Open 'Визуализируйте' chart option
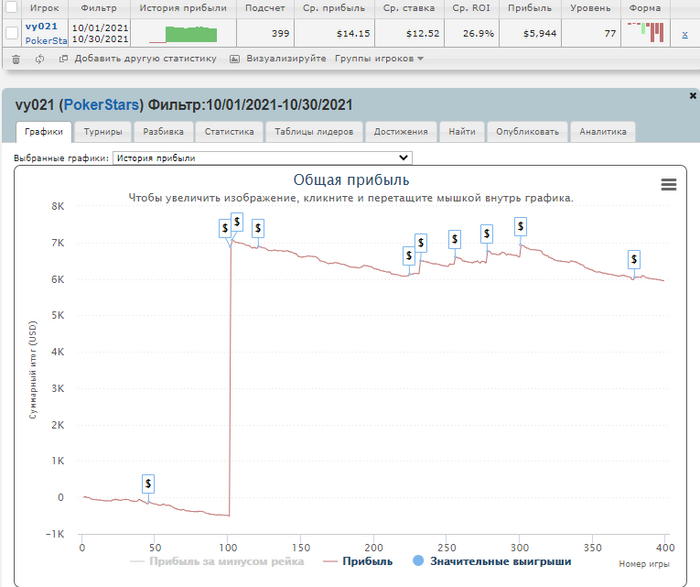Screen dimensions: 700x587 tap(278, 58)
